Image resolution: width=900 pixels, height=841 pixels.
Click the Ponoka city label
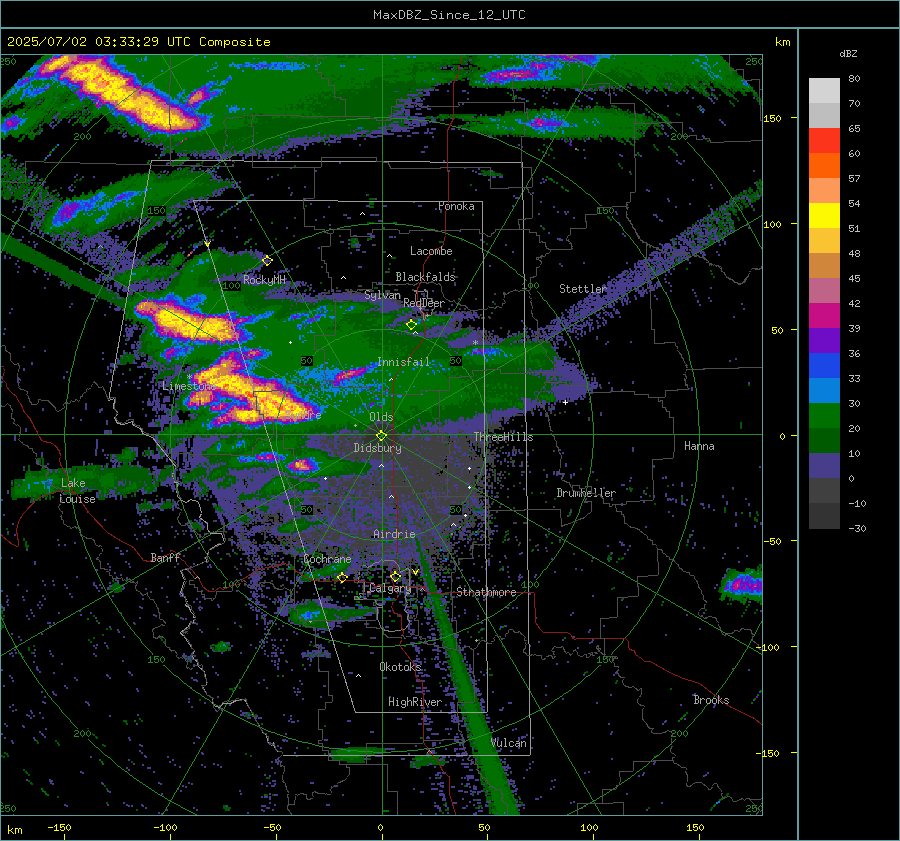[x=456, y=206]
